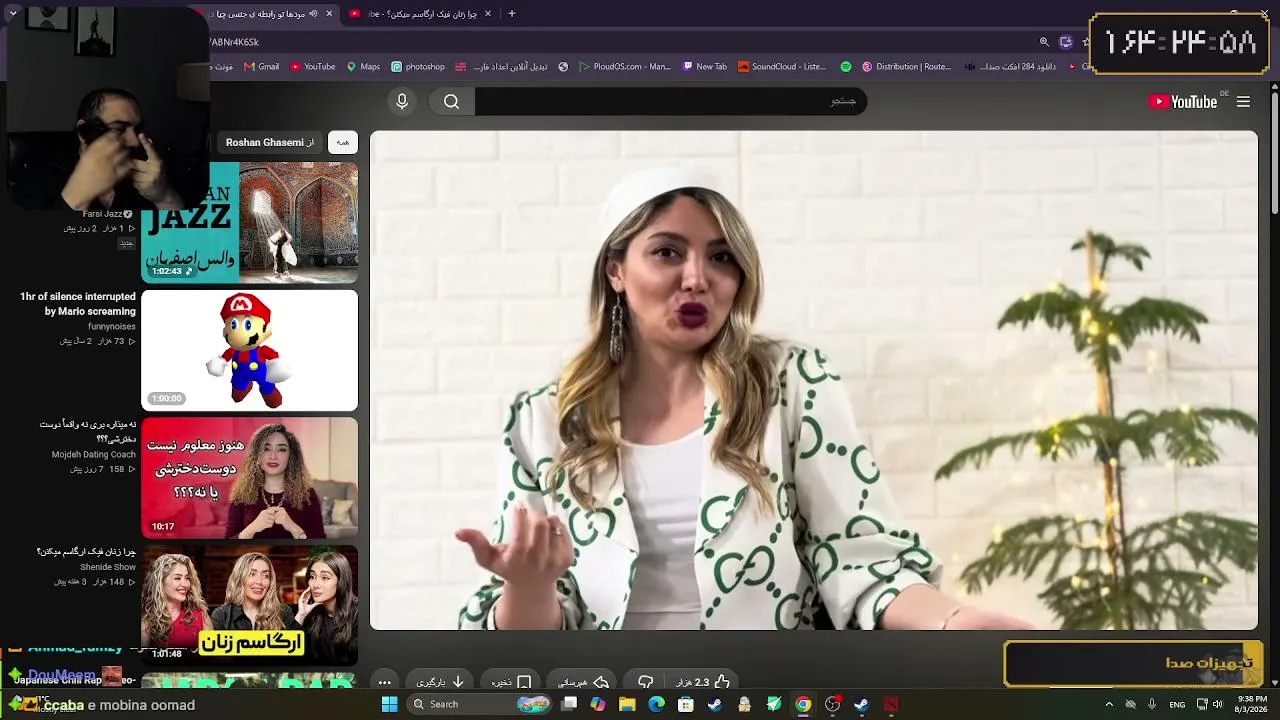The width and height of the screenshot is (1280, 720).
Task: Dislike the video with thumbs down
Action: click(646, 682)
